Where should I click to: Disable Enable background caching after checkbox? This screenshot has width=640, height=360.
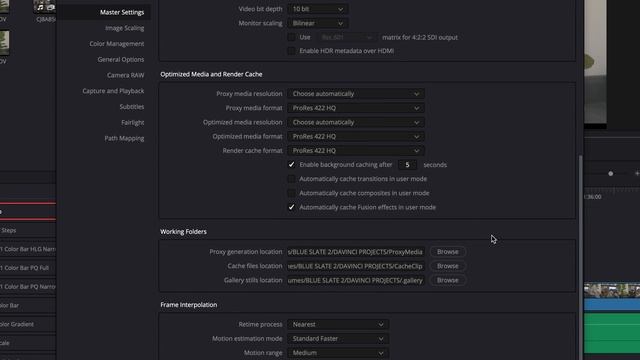(291, 165)
